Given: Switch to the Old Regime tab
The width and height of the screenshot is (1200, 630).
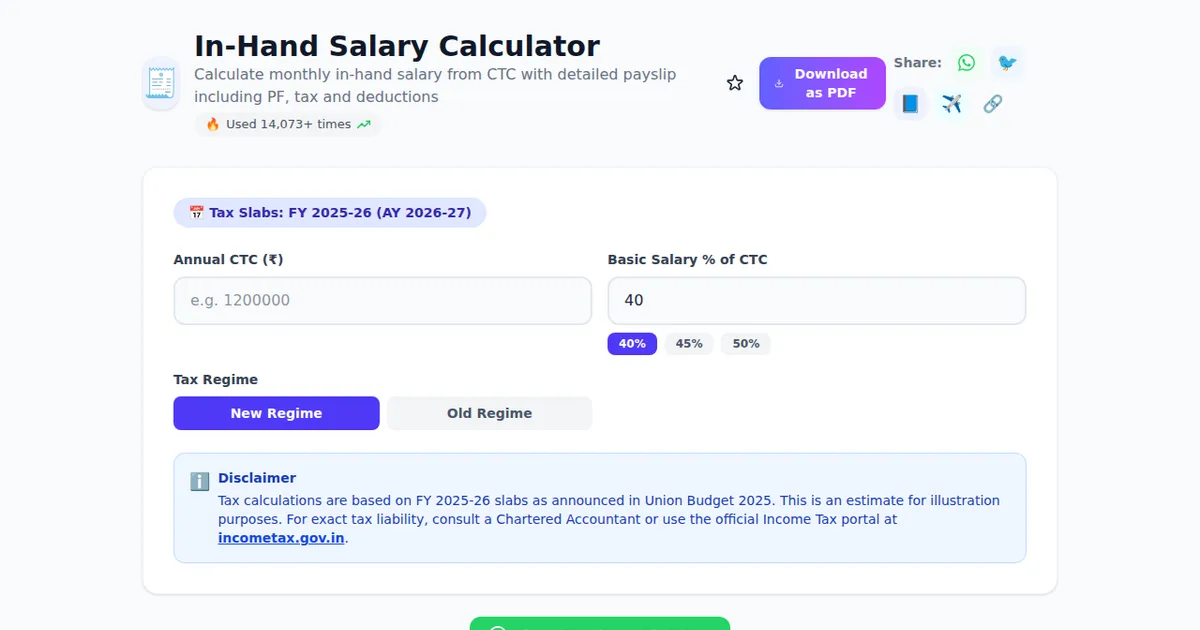Looking at the screenshot, I should click(x=489, y=413).
